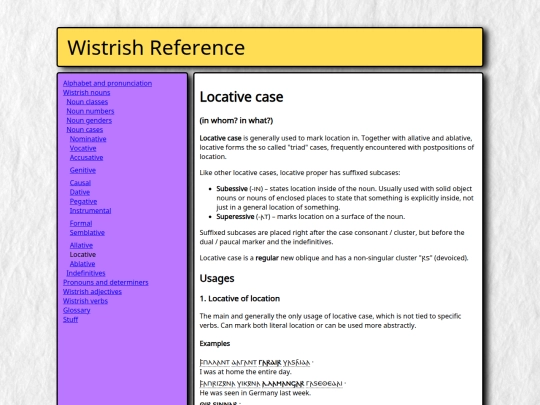Click the Wistrish Reference header title

(x=156, y=48)
